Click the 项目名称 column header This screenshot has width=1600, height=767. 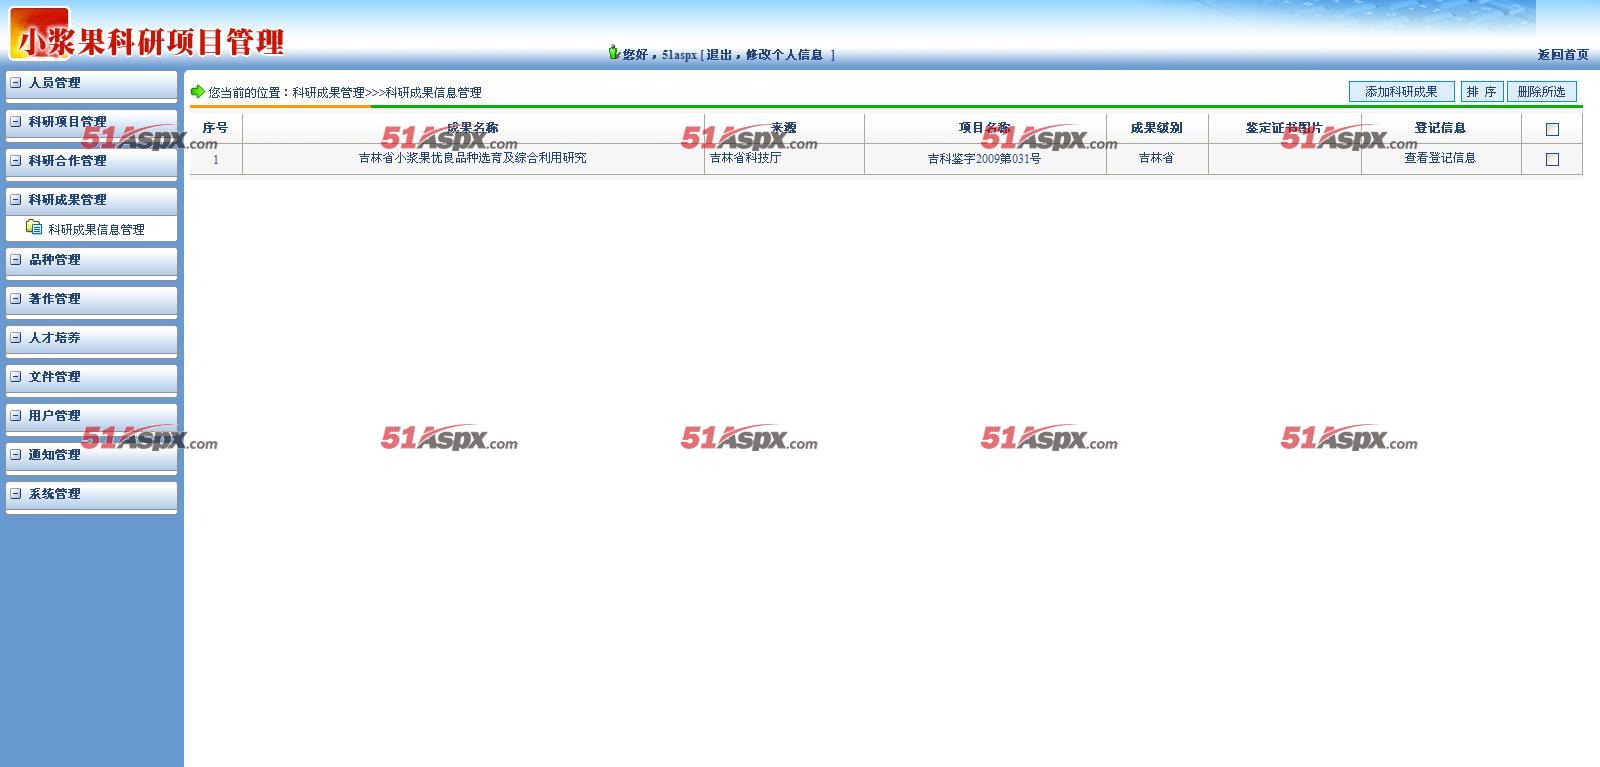pyautogui.click(x=985, y=128)
